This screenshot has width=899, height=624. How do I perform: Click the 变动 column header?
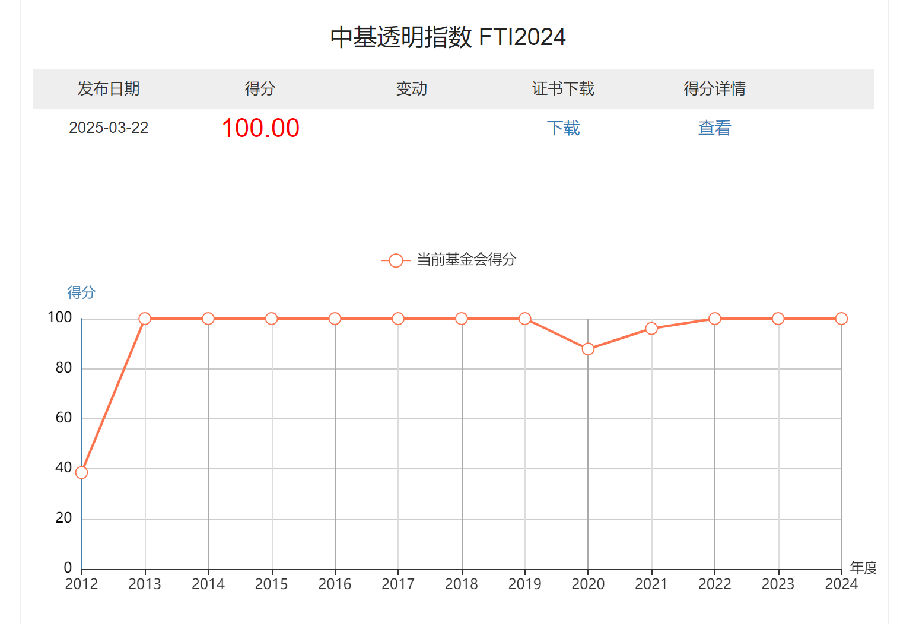pos(411,89)
